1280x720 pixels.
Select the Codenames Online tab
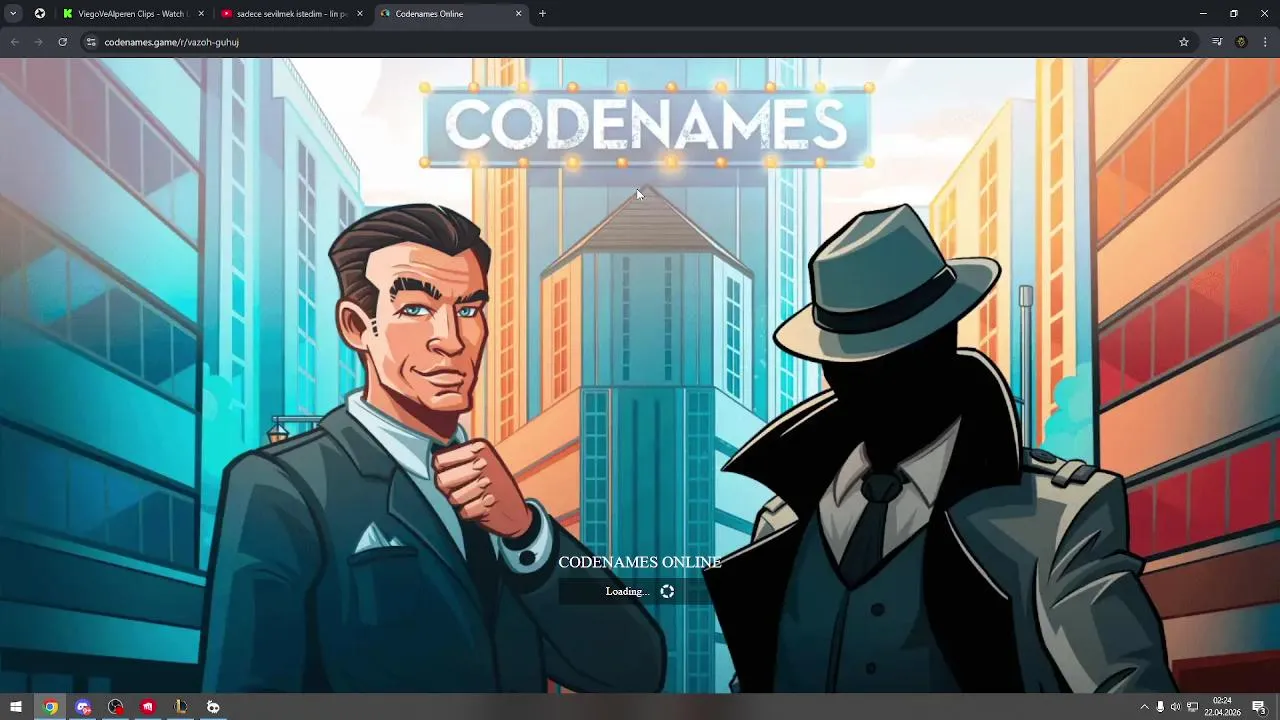coord(452,14)
